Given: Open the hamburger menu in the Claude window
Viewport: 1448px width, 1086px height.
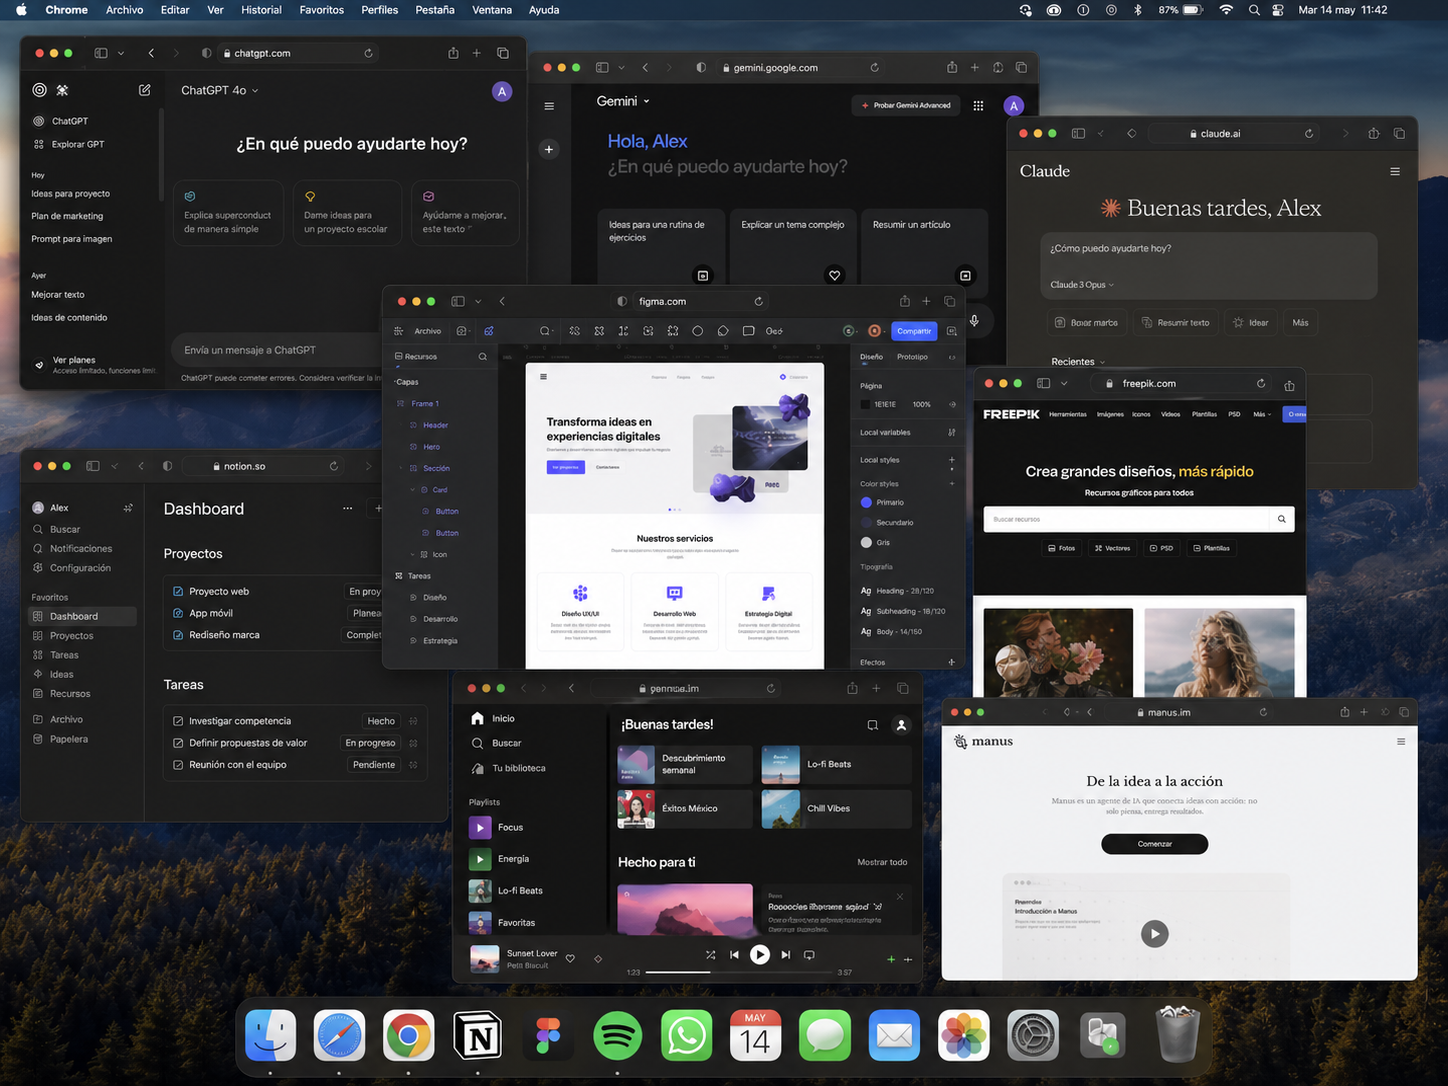Looking at the screenshot, I should (x=1395, y=172).
